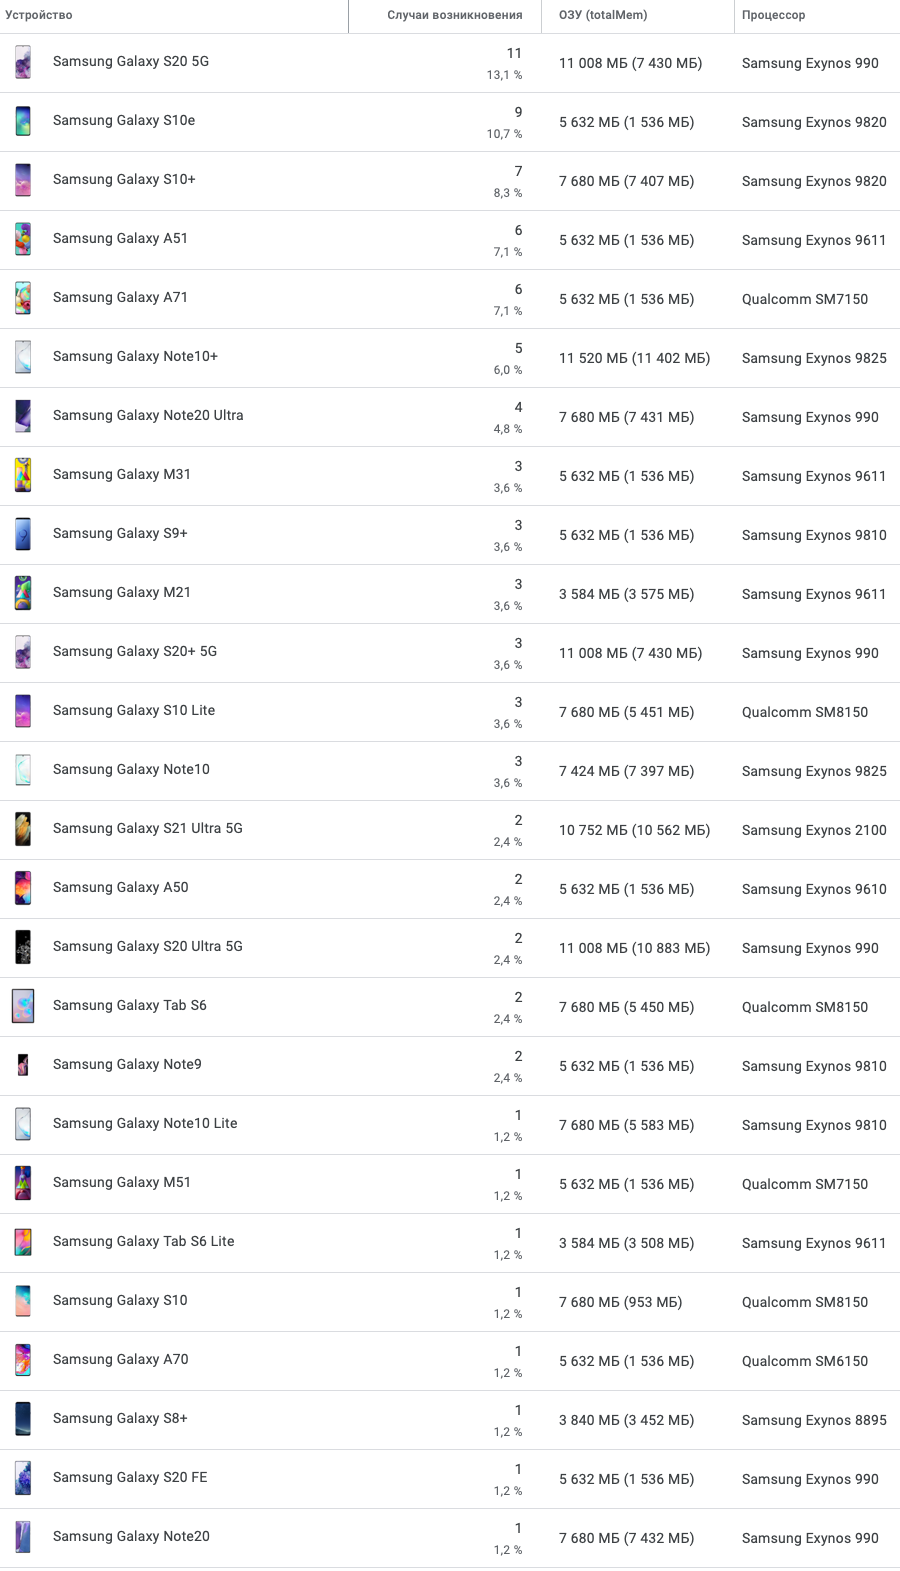Click the Samsung Galaxy S8+ device thumbnail
This screenshot has width=900, height=1571.
[23, 1419]
